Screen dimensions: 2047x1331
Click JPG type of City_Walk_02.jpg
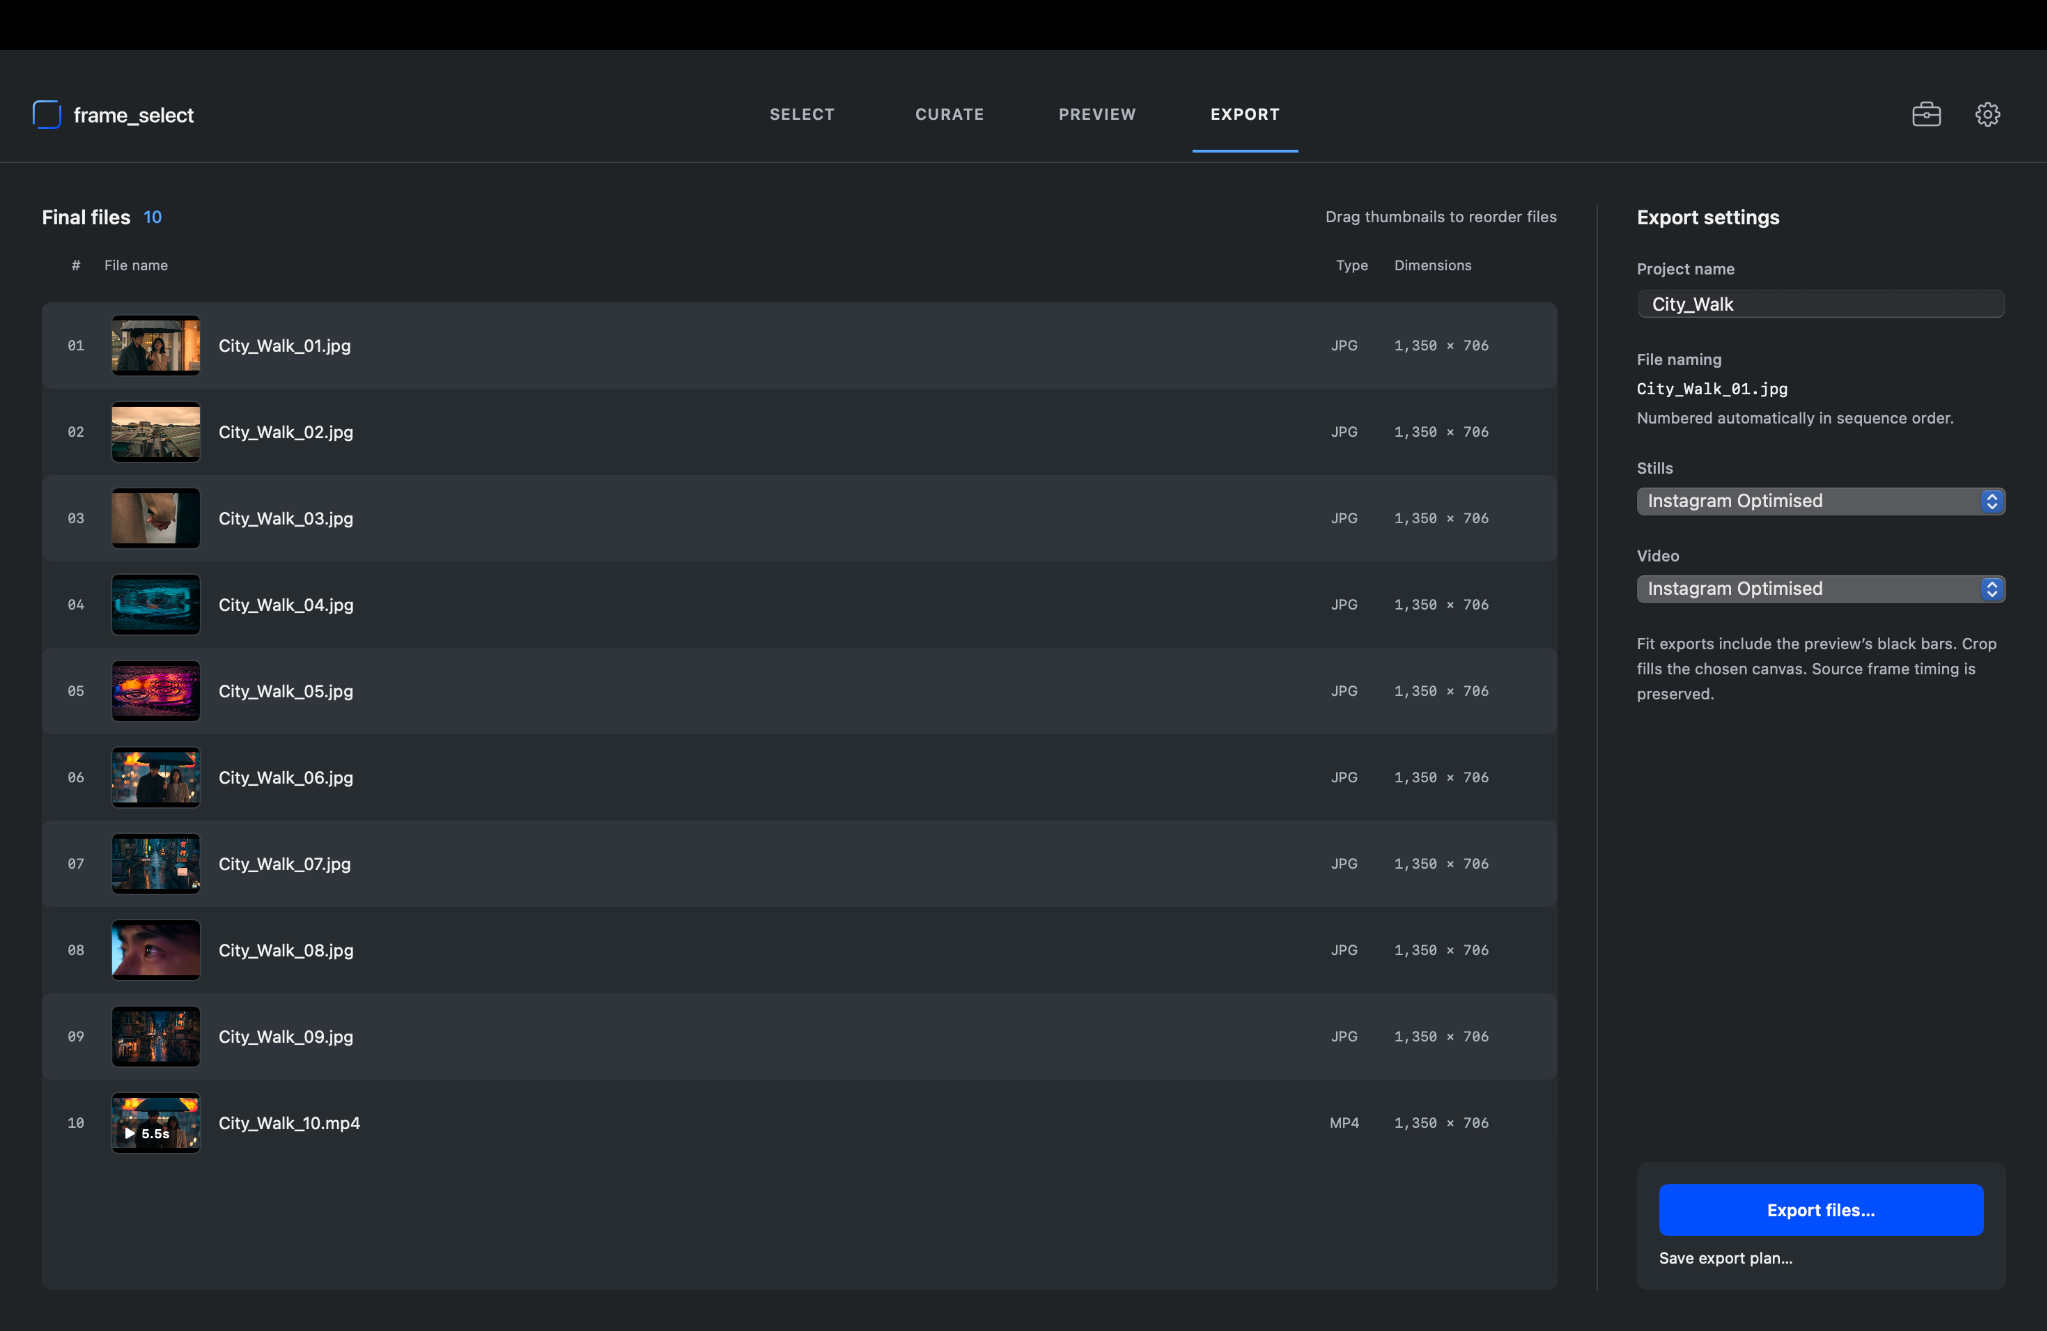click(x=1344, y=432)
